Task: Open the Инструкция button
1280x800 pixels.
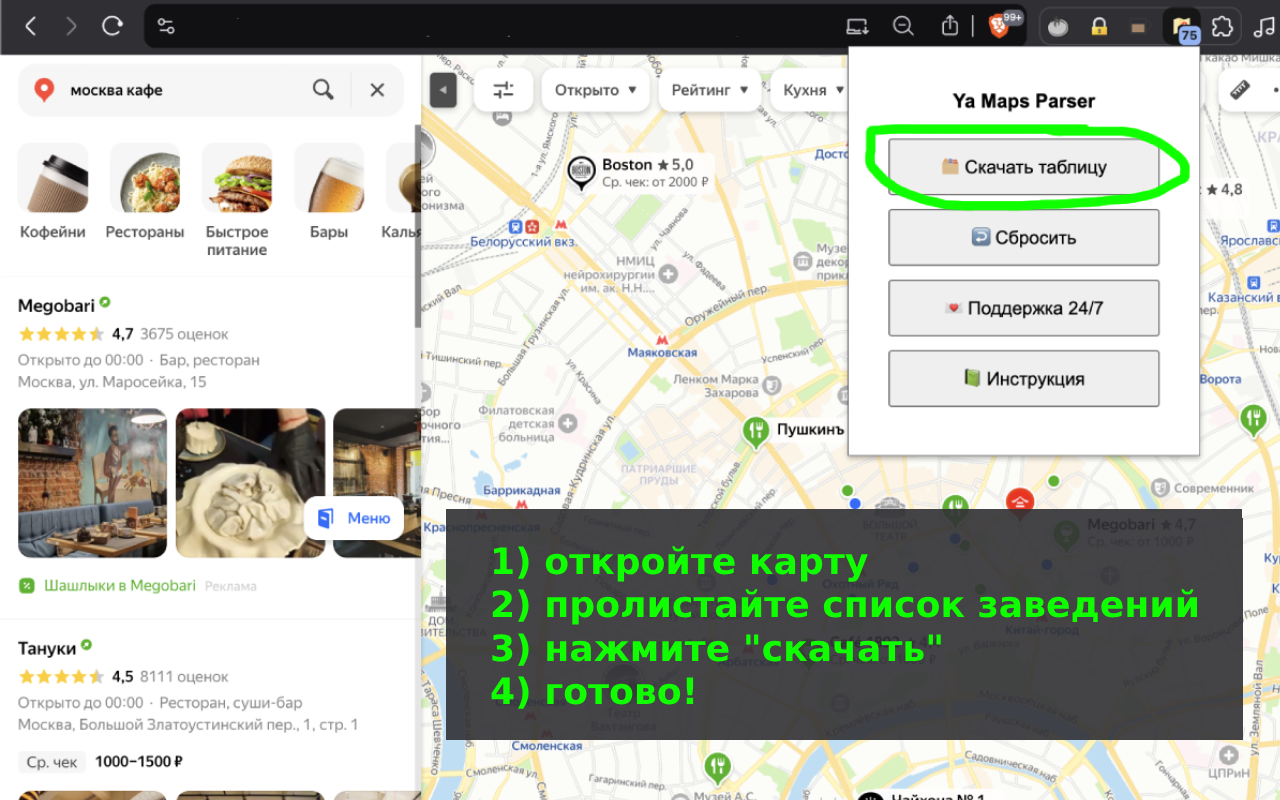Action: tap(1023, 379)
